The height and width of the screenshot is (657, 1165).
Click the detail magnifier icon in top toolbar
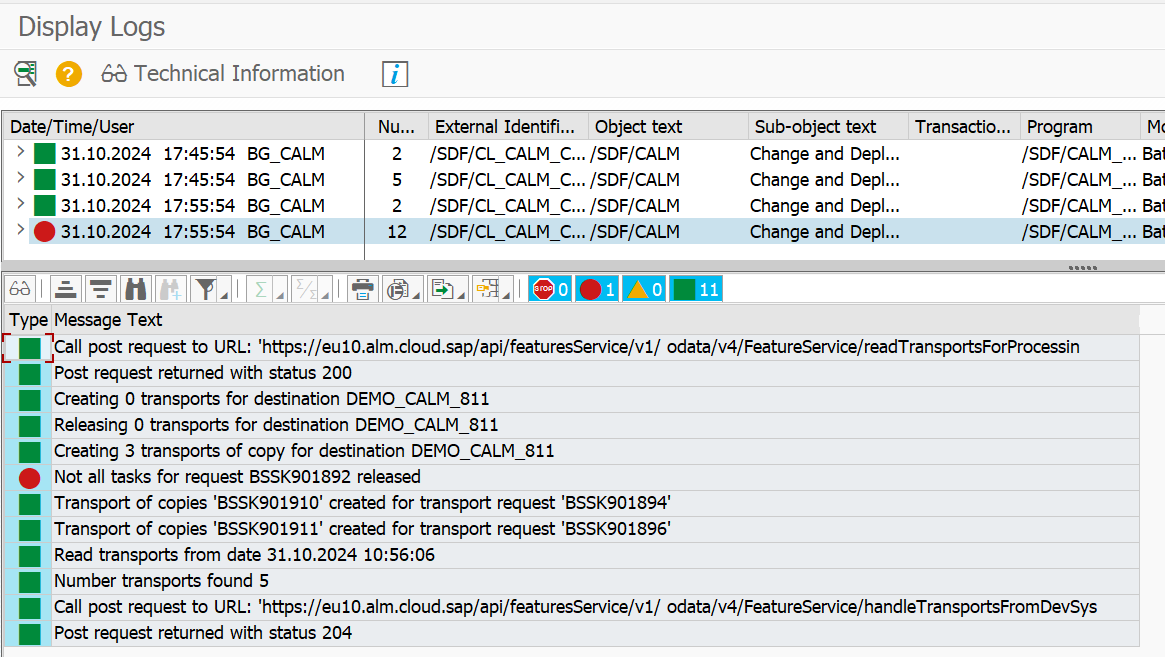point(25,74)
